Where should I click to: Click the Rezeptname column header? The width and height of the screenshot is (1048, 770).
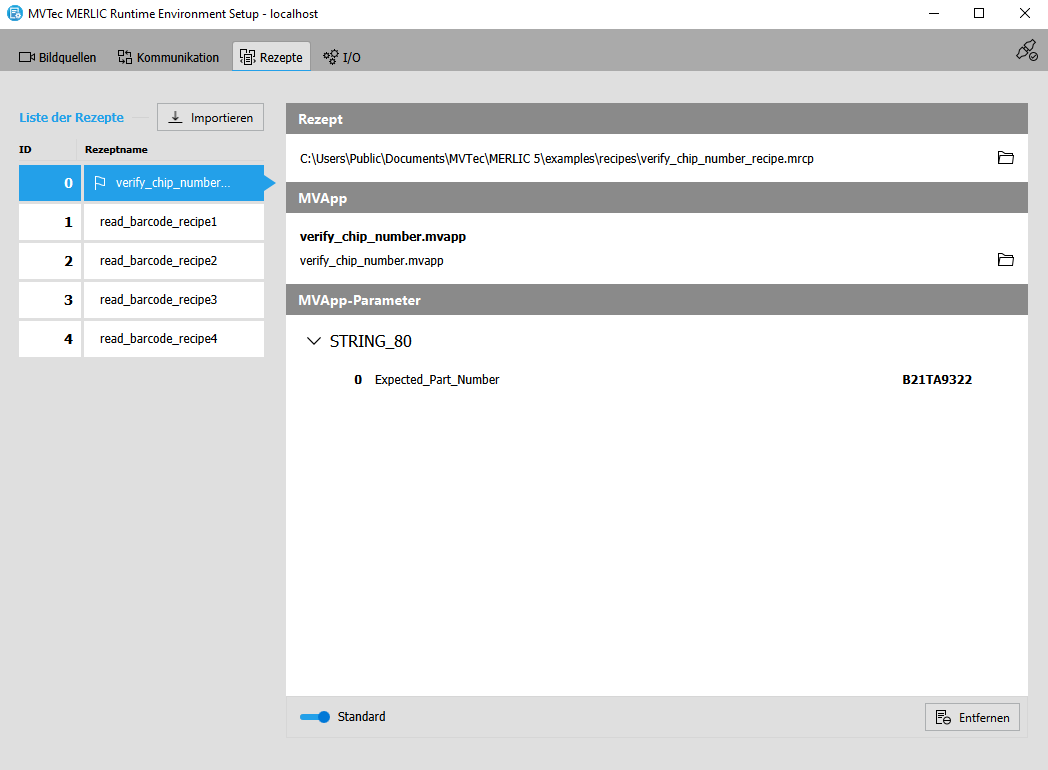[116, 149]
